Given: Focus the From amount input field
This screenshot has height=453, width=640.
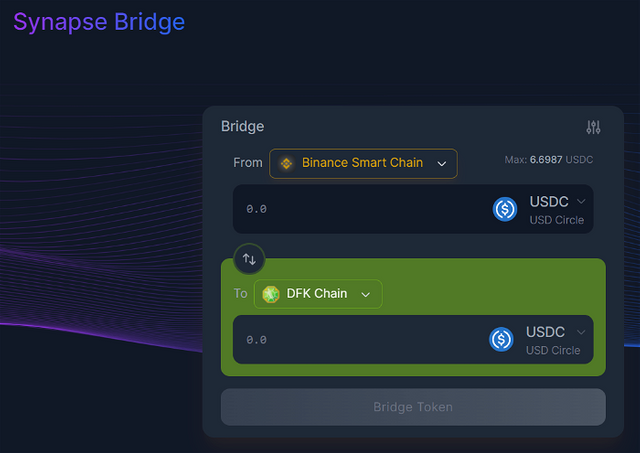Looking at the screenshot, I should (x=350, y=209).
